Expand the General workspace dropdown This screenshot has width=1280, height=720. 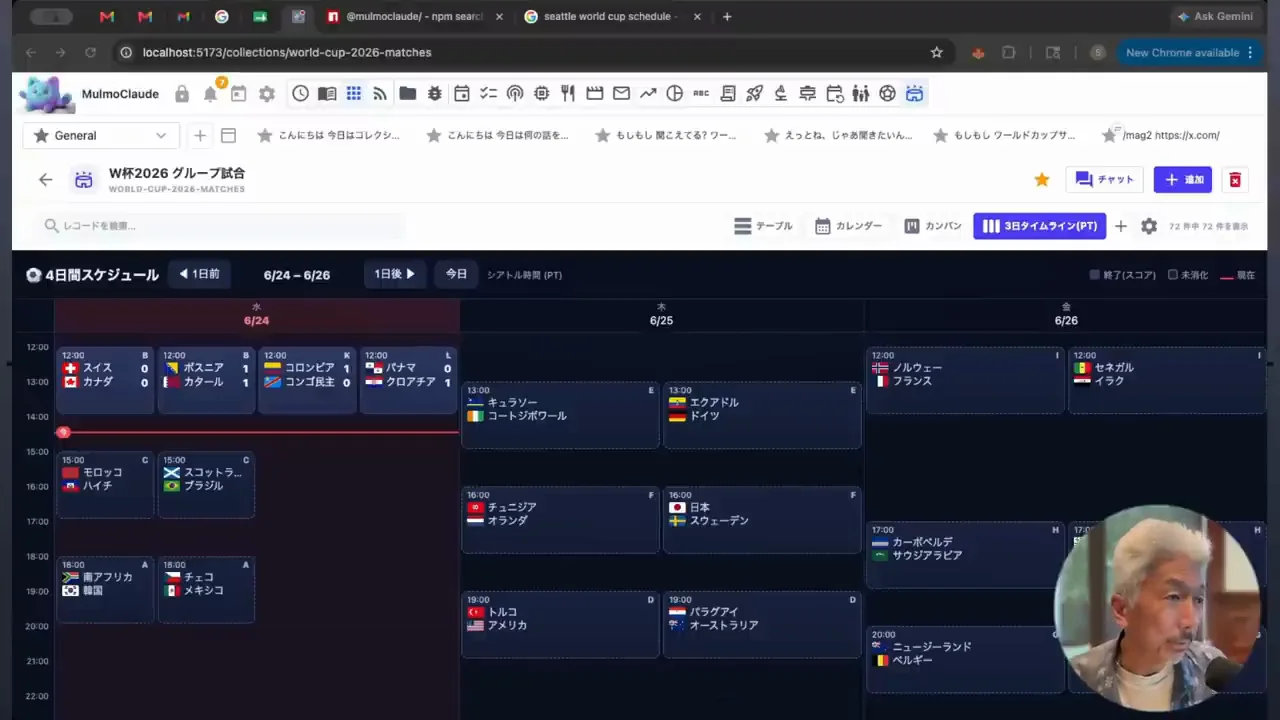[x=101, y=136]
